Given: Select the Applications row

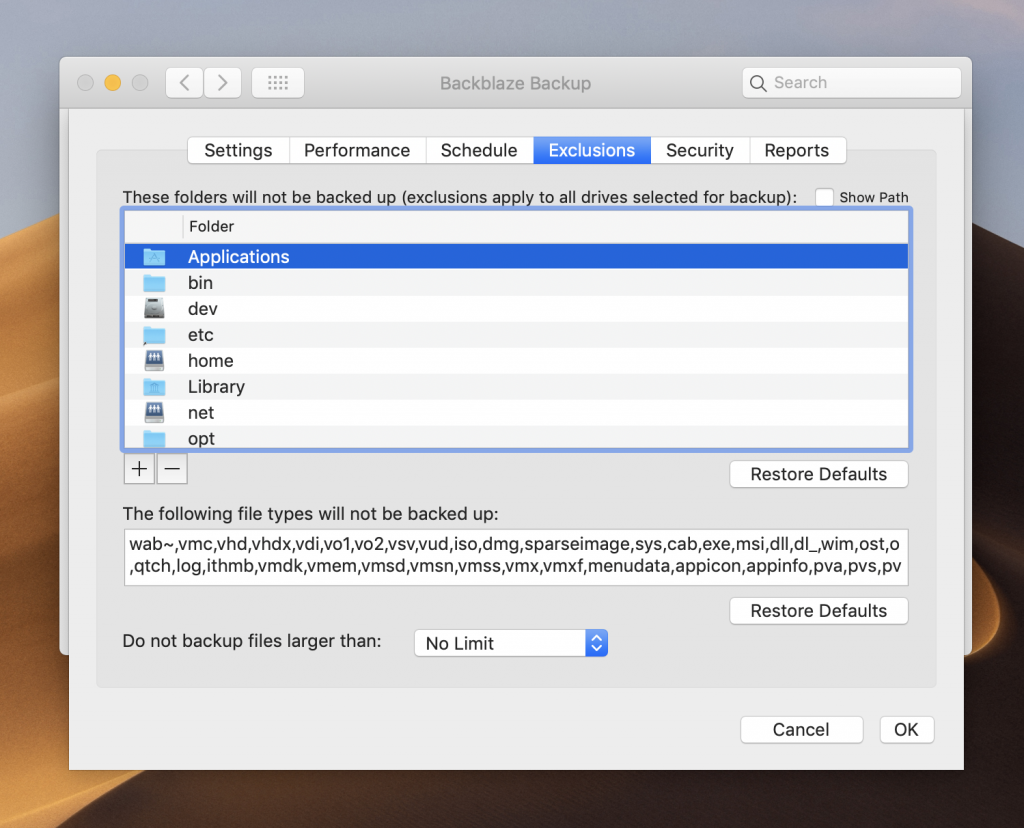Looking at the screenshot, I should 516,257.
